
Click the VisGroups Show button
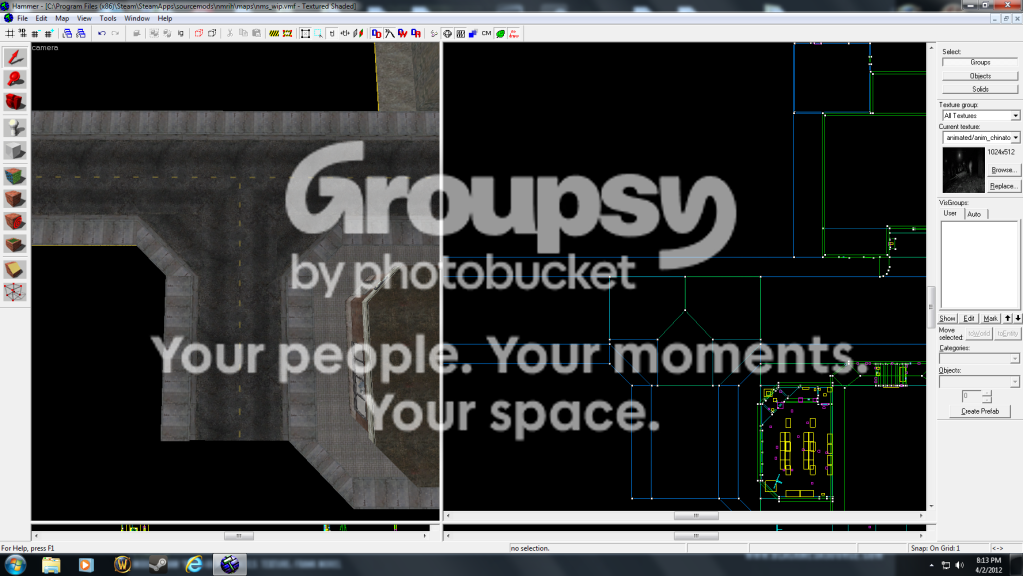(x=947, y=318)
